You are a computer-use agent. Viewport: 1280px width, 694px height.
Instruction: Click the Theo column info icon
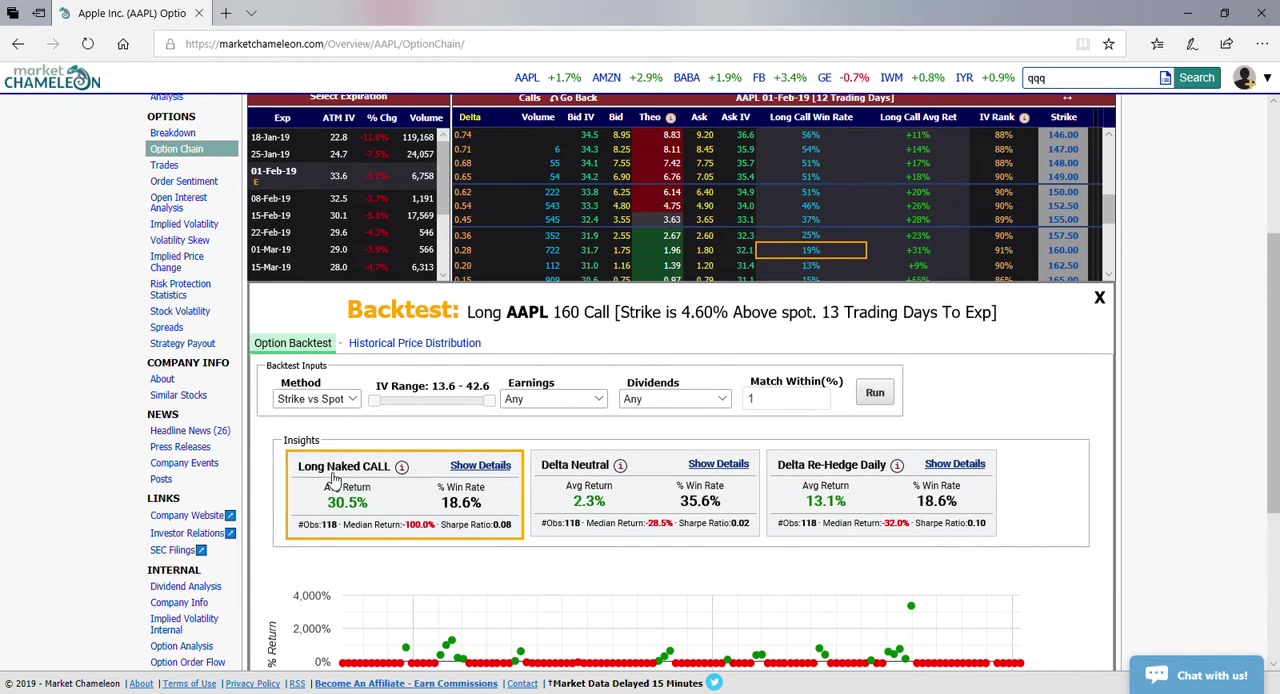click(x=670, y=118)
